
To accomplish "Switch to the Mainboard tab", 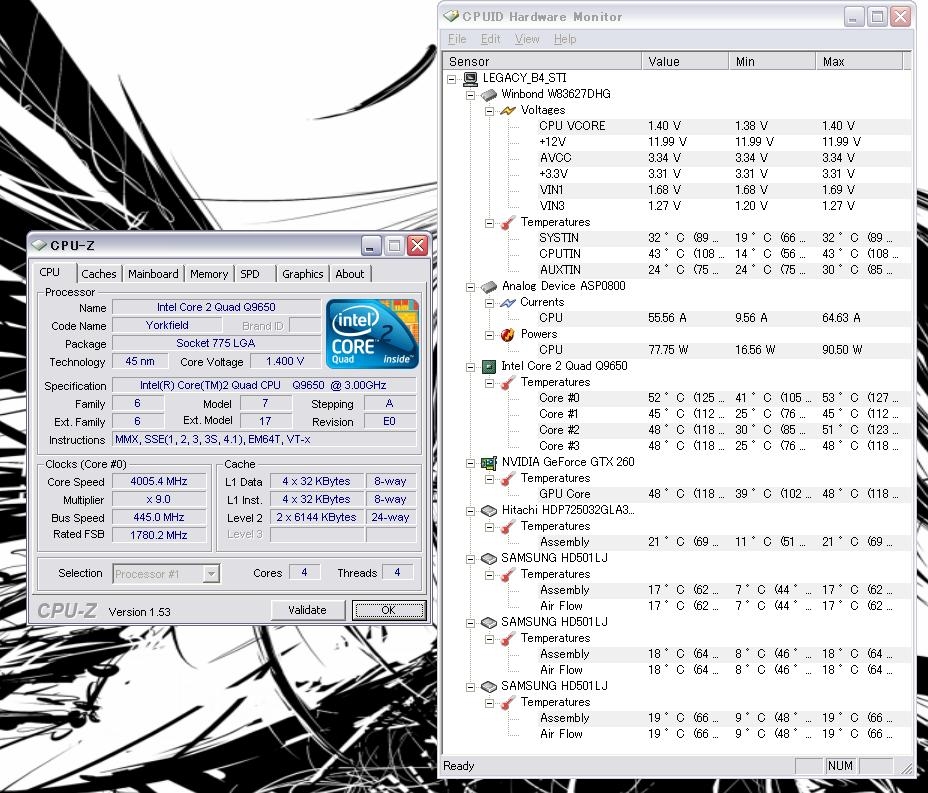I will pos(153,274).
